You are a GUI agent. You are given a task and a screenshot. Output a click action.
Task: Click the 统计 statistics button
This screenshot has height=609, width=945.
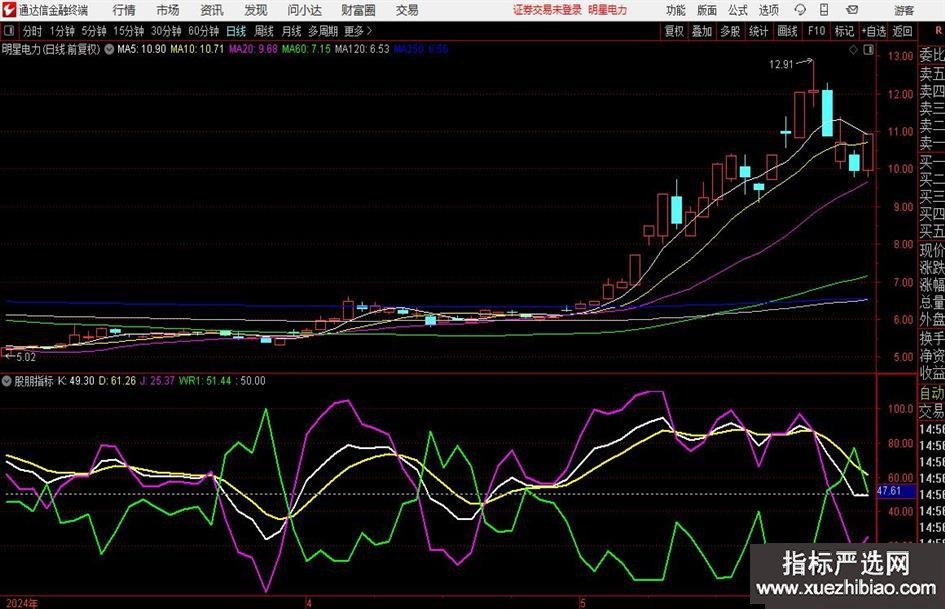[758, 31]
